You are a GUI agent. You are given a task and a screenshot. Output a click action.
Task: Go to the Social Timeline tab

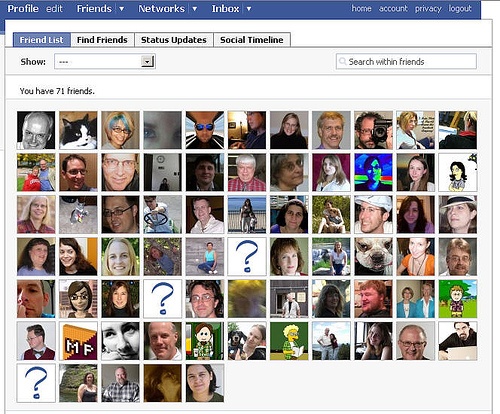[x=252, y=40]
